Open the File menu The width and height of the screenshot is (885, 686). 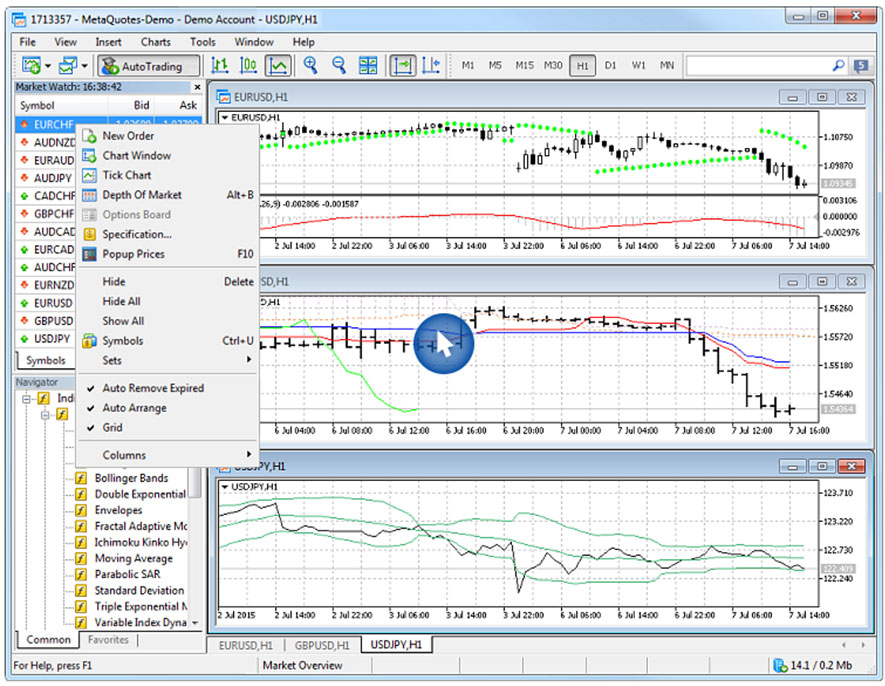point(28,42)
